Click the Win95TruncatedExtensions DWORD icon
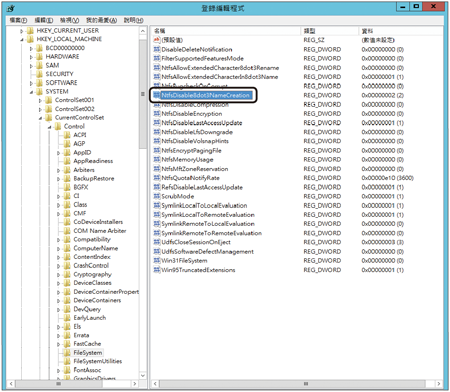Image resolution: width=450 pixels, height=392 pixels. click(157, 270)
